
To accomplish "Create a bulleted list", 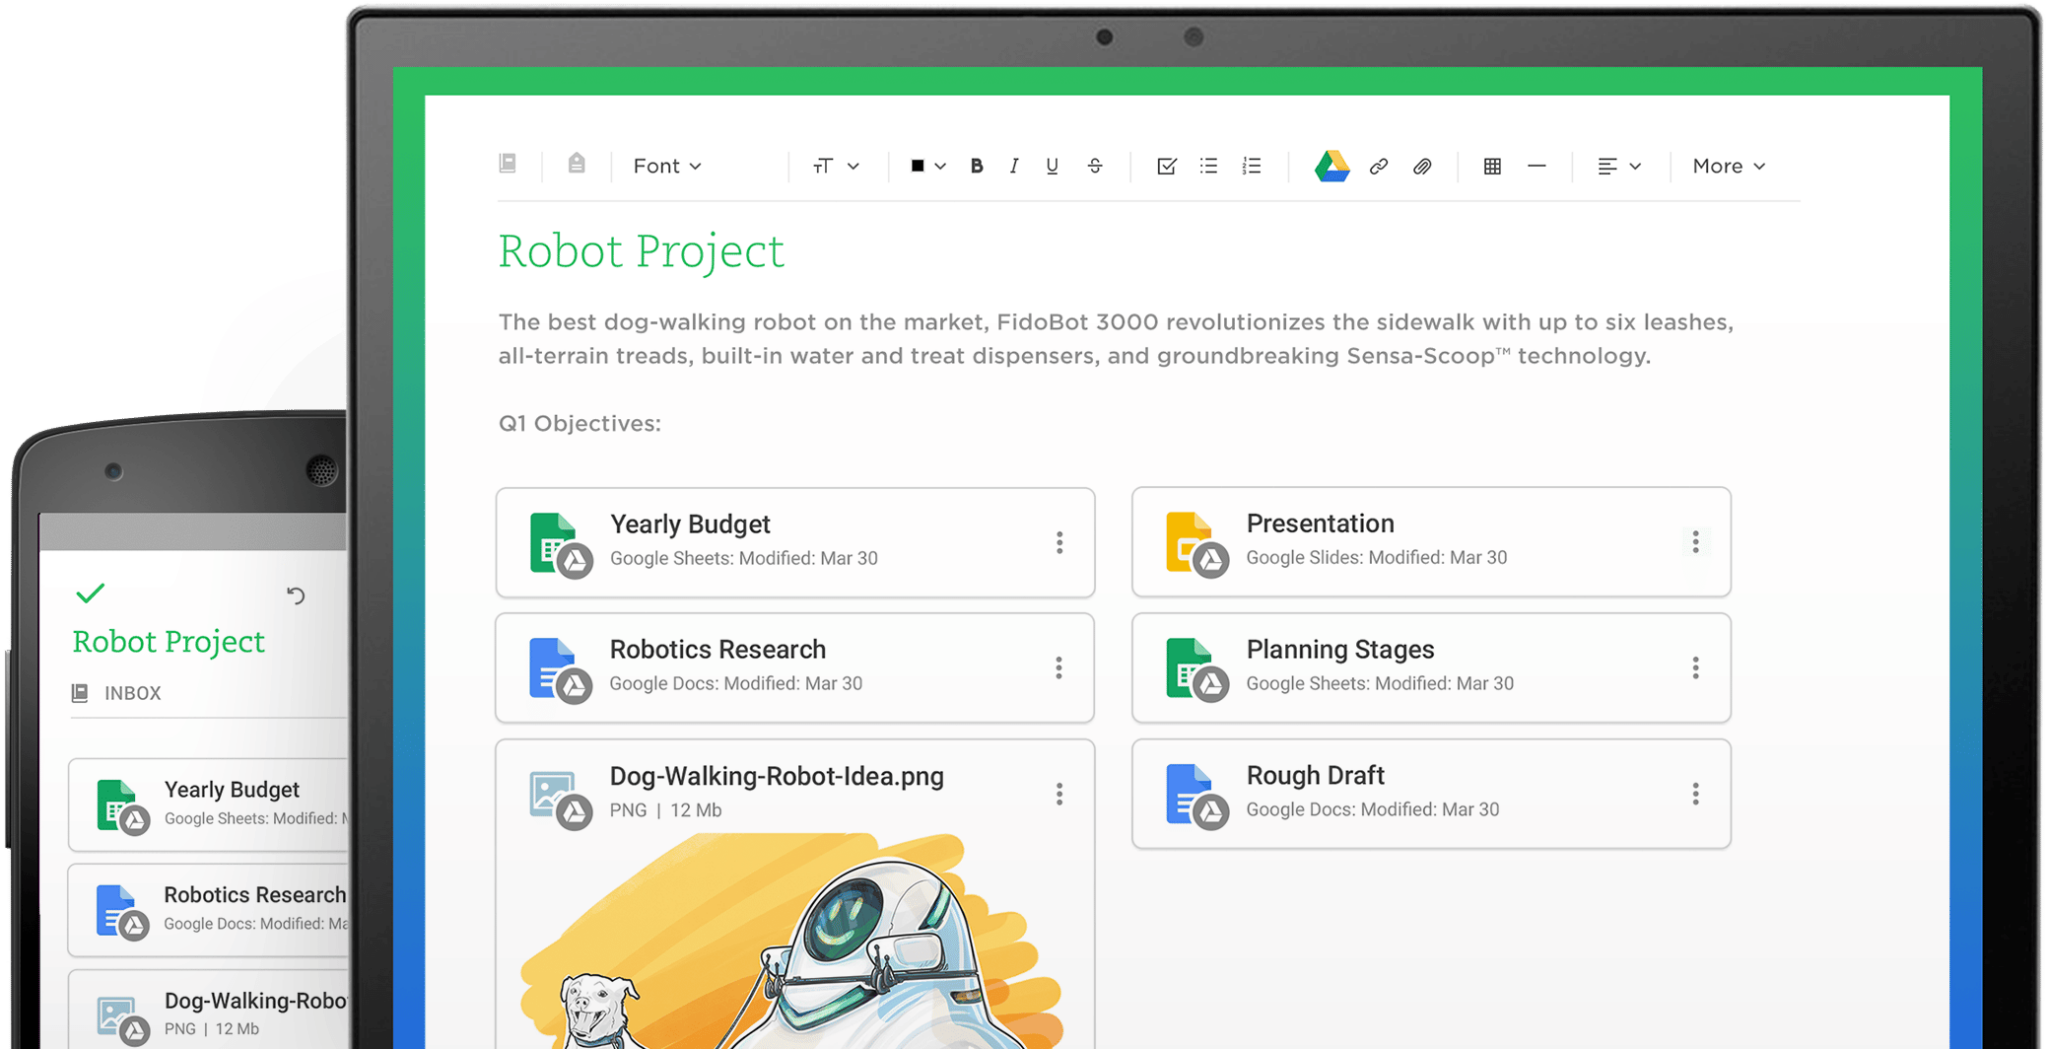I will (1208, 166).
